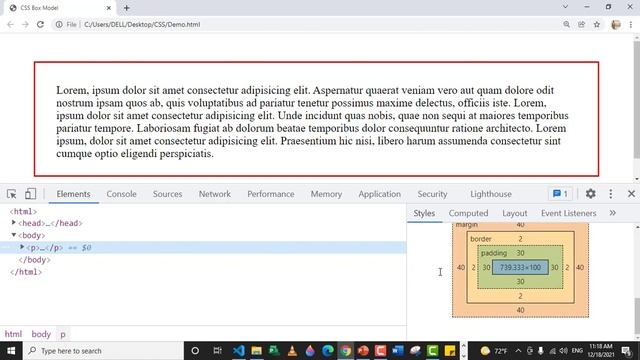This screenshot has width=640, height=360.
Task: Open a new browser tab
Action: [x=127, y=8]
